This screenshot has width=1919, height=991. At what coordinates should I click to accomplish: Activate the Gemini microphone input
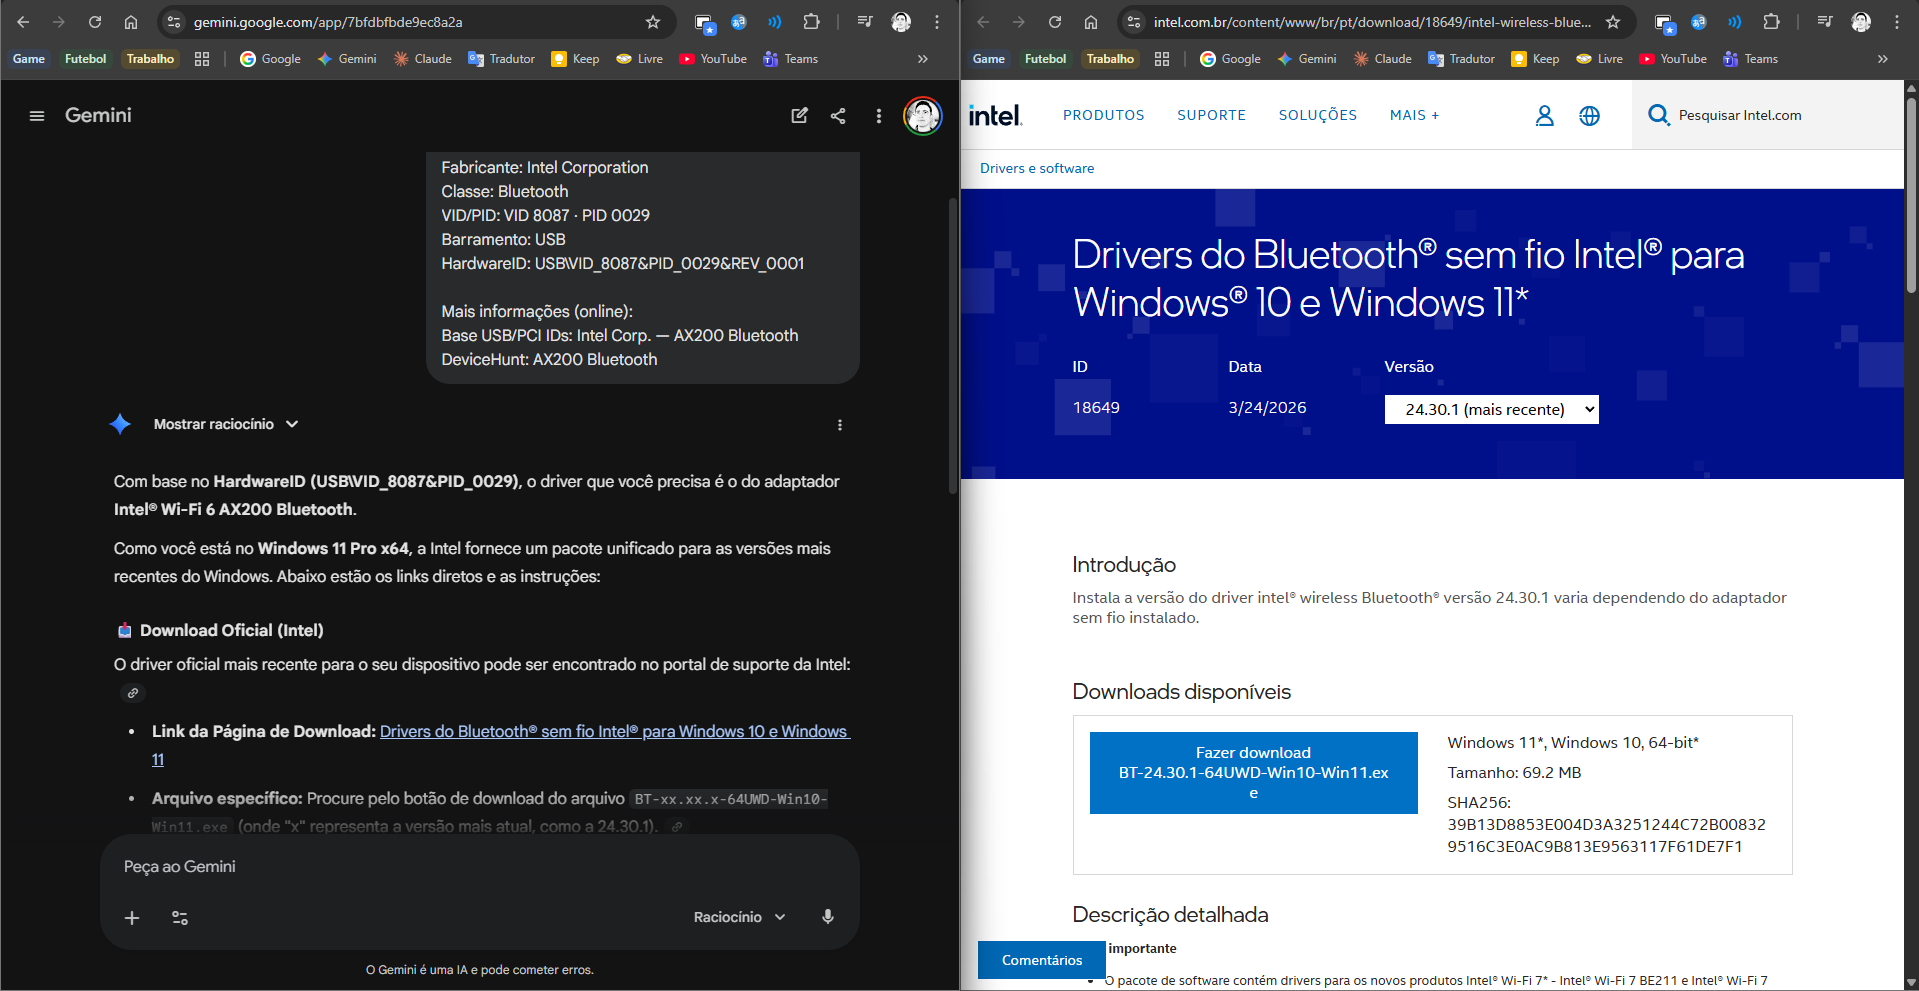click(x=828, y=917)
